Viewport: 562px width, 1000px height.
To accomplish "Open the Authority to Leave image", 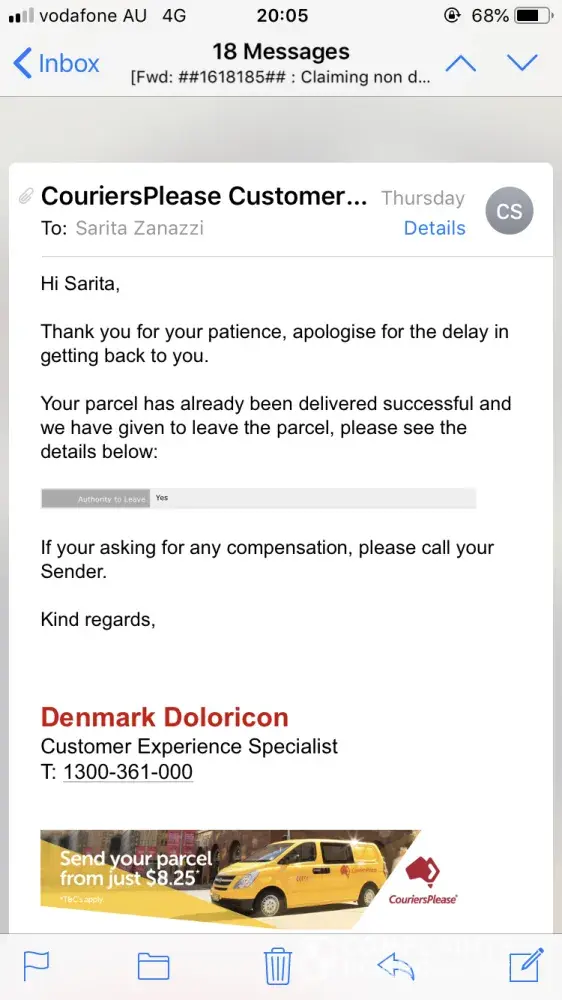I will pos(258,498).
